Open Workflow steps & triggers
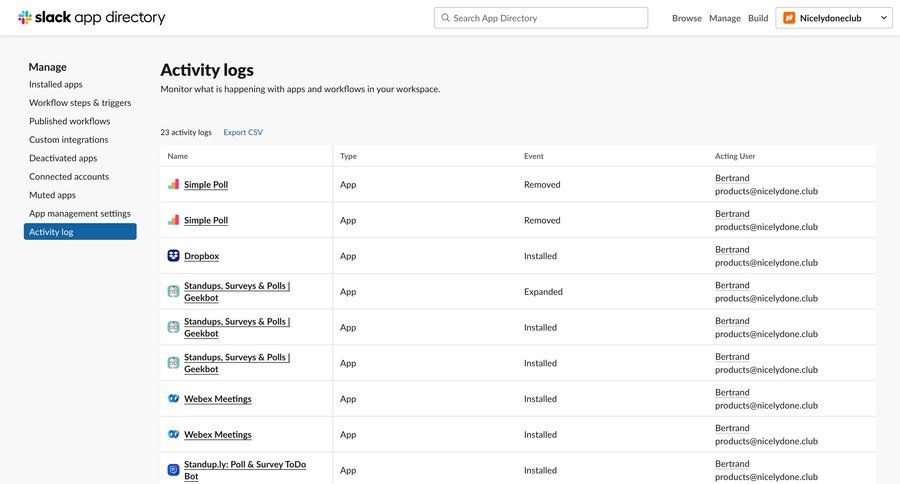Viewport: 900px width, 484px height. coord(80,103)
